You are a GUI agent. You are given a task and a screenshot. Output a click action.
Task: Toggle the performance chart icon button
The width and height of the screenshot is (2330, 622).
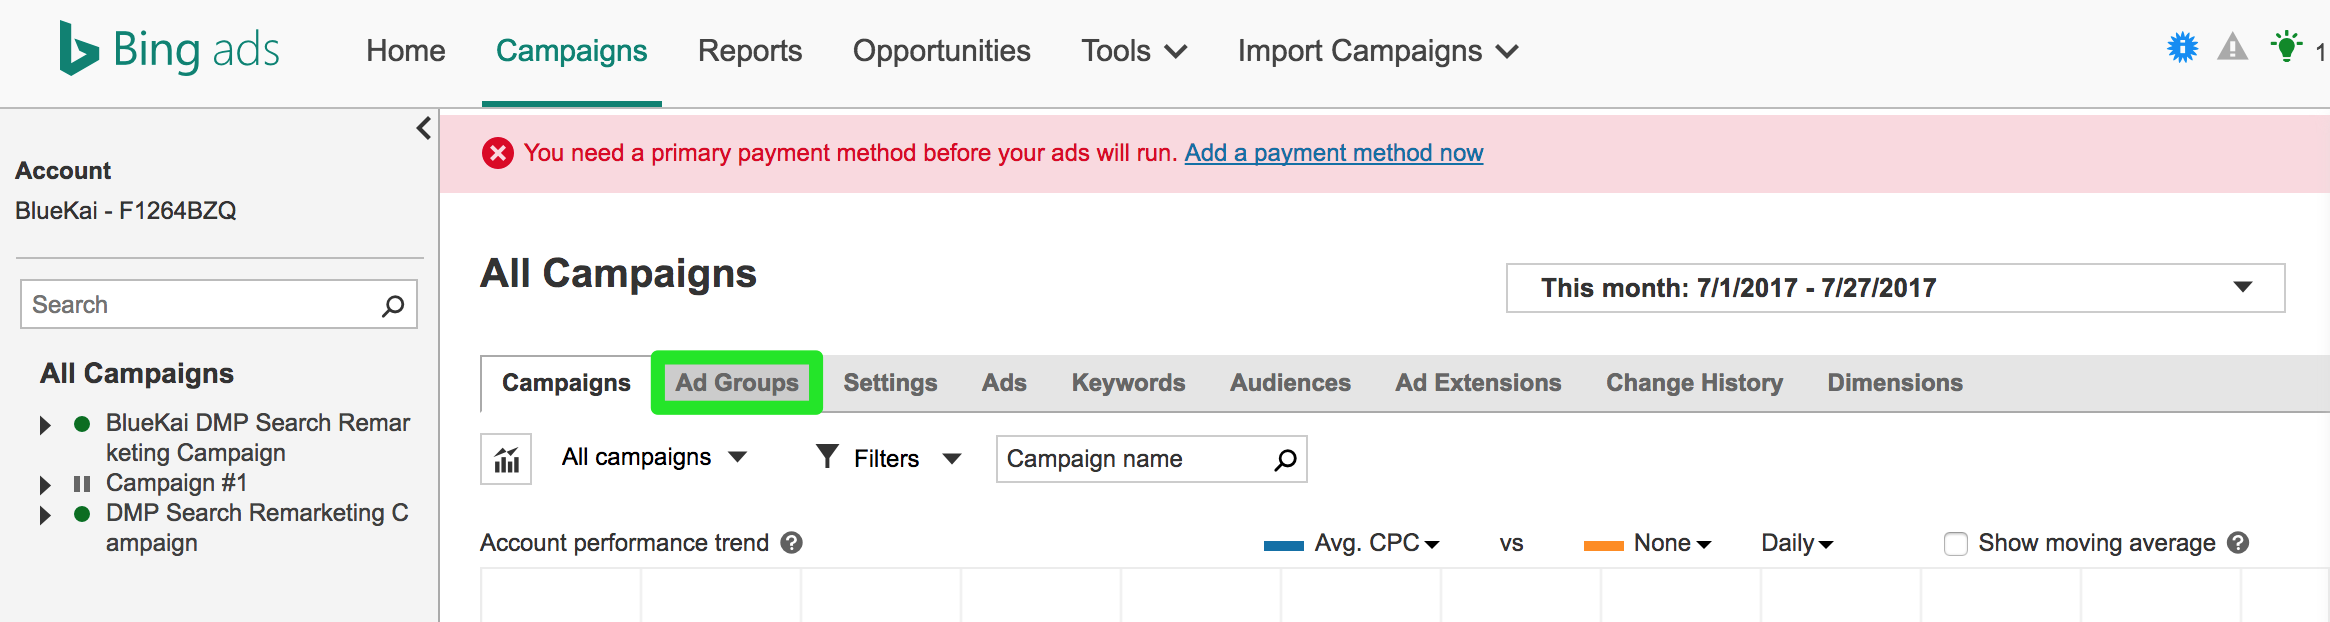click(x=506, y=459)
